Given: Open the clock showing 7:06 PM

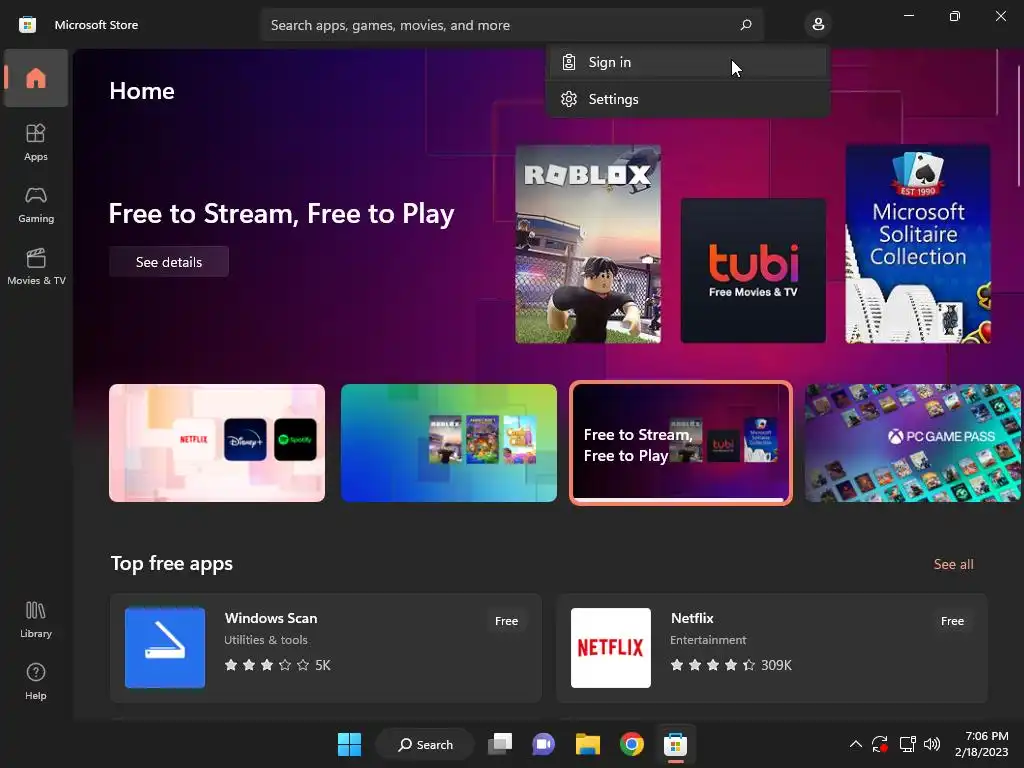Looking at the screenshot, I should [x=982, y=744].
